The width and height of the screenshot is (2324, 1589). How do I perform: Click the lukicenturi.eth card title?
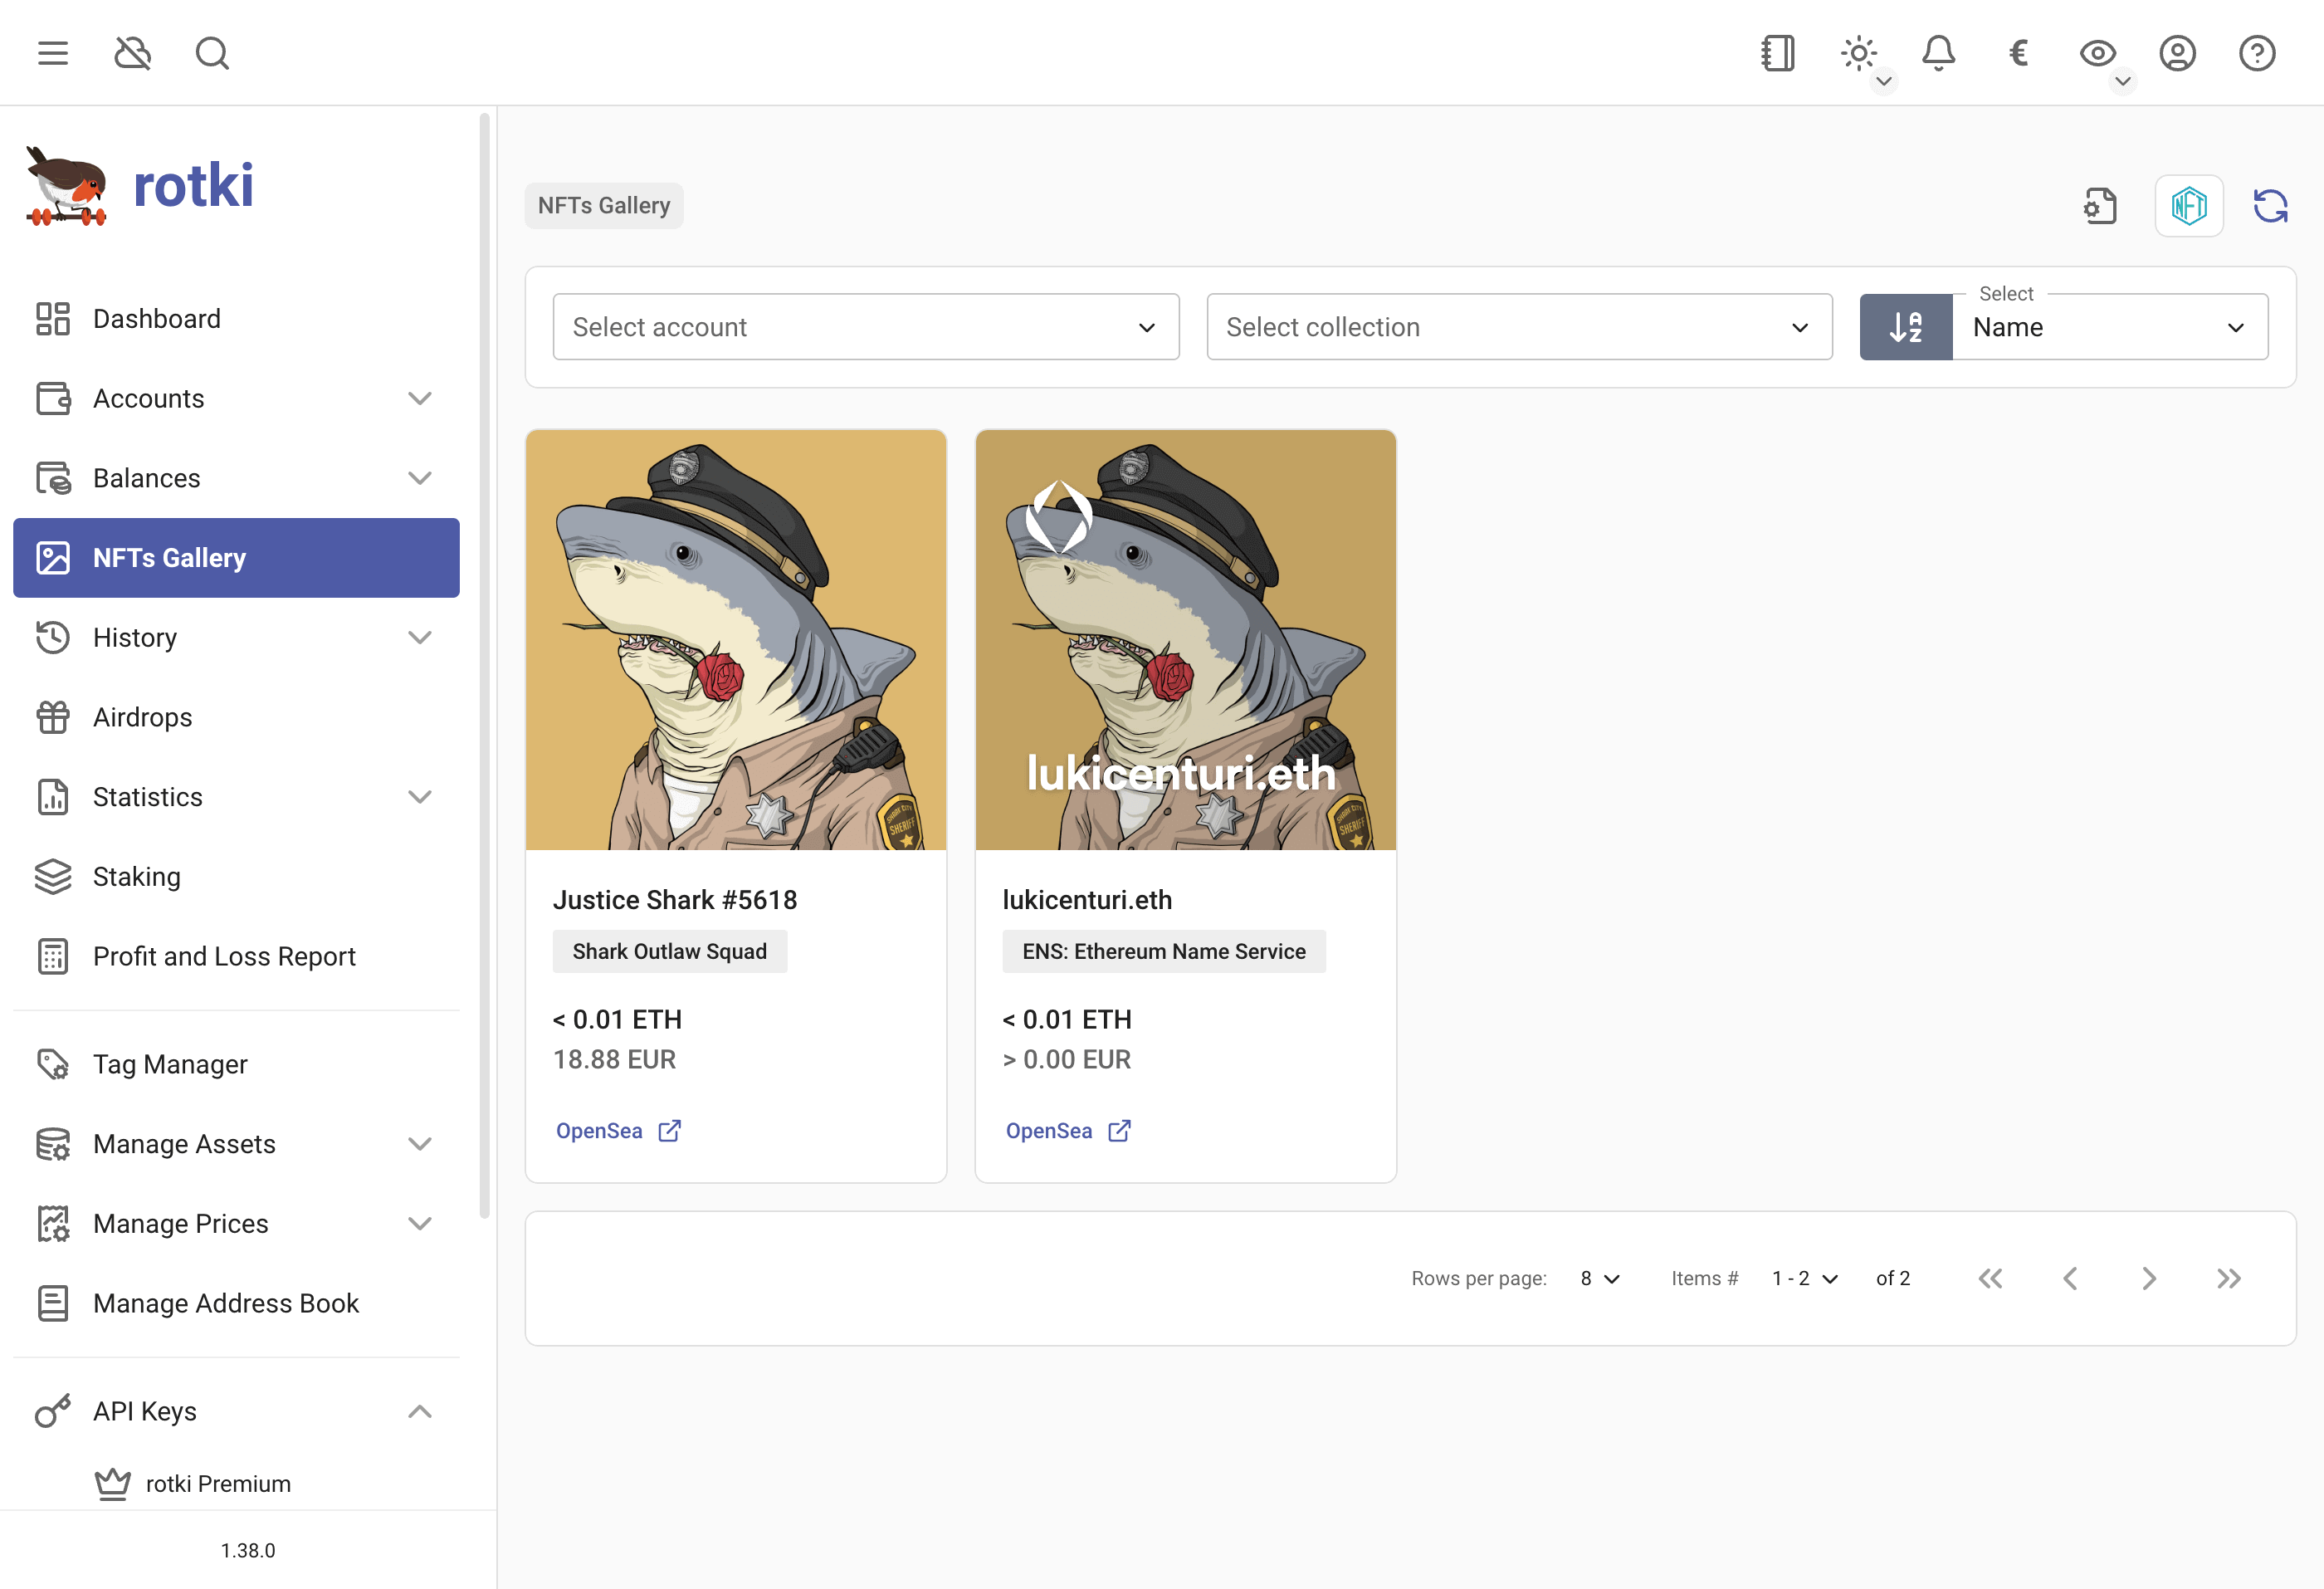click(x=1087, y=900)
